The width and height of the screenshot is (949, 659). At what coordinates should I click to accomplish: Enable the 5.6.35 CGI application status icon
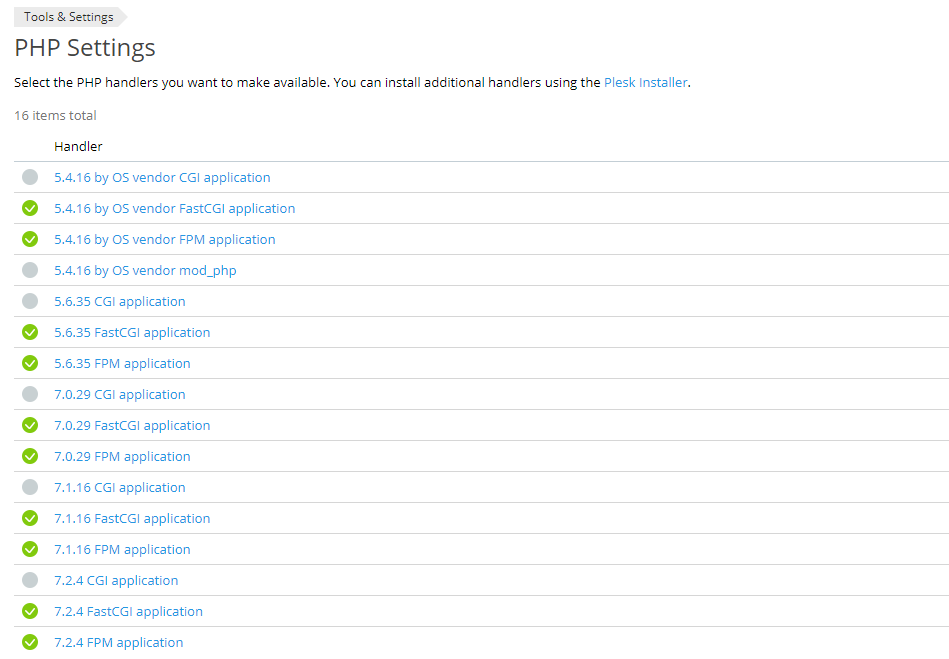tap(30, 301)
